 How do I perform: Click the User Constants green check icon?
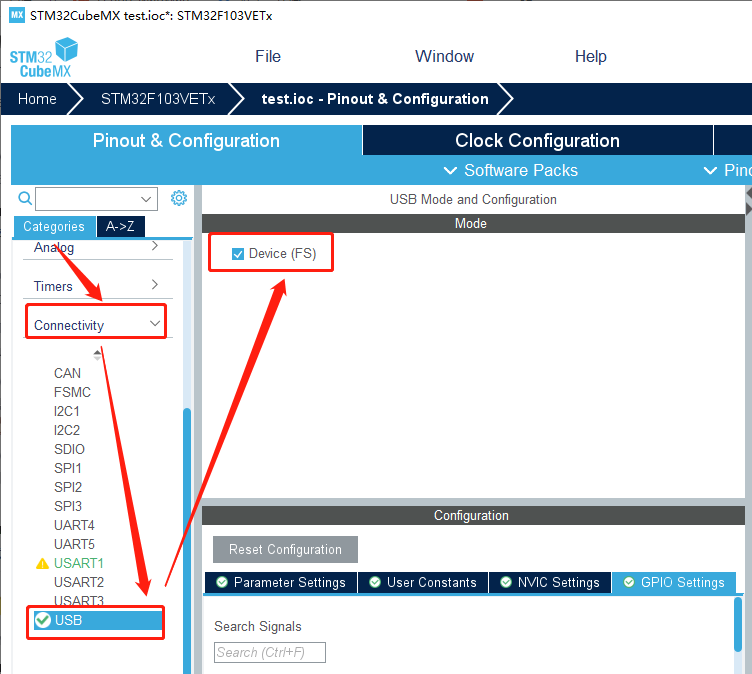[375, 582]
